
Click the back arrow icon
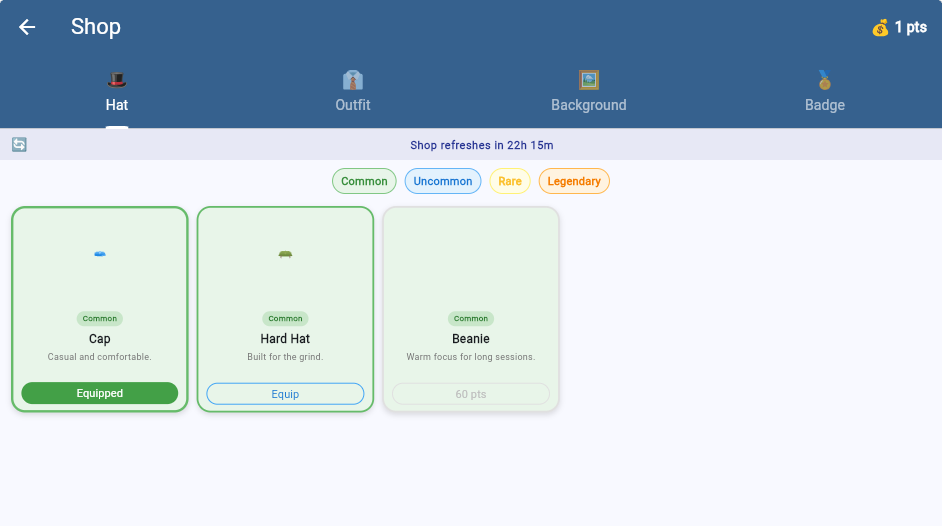coord(27,27)
